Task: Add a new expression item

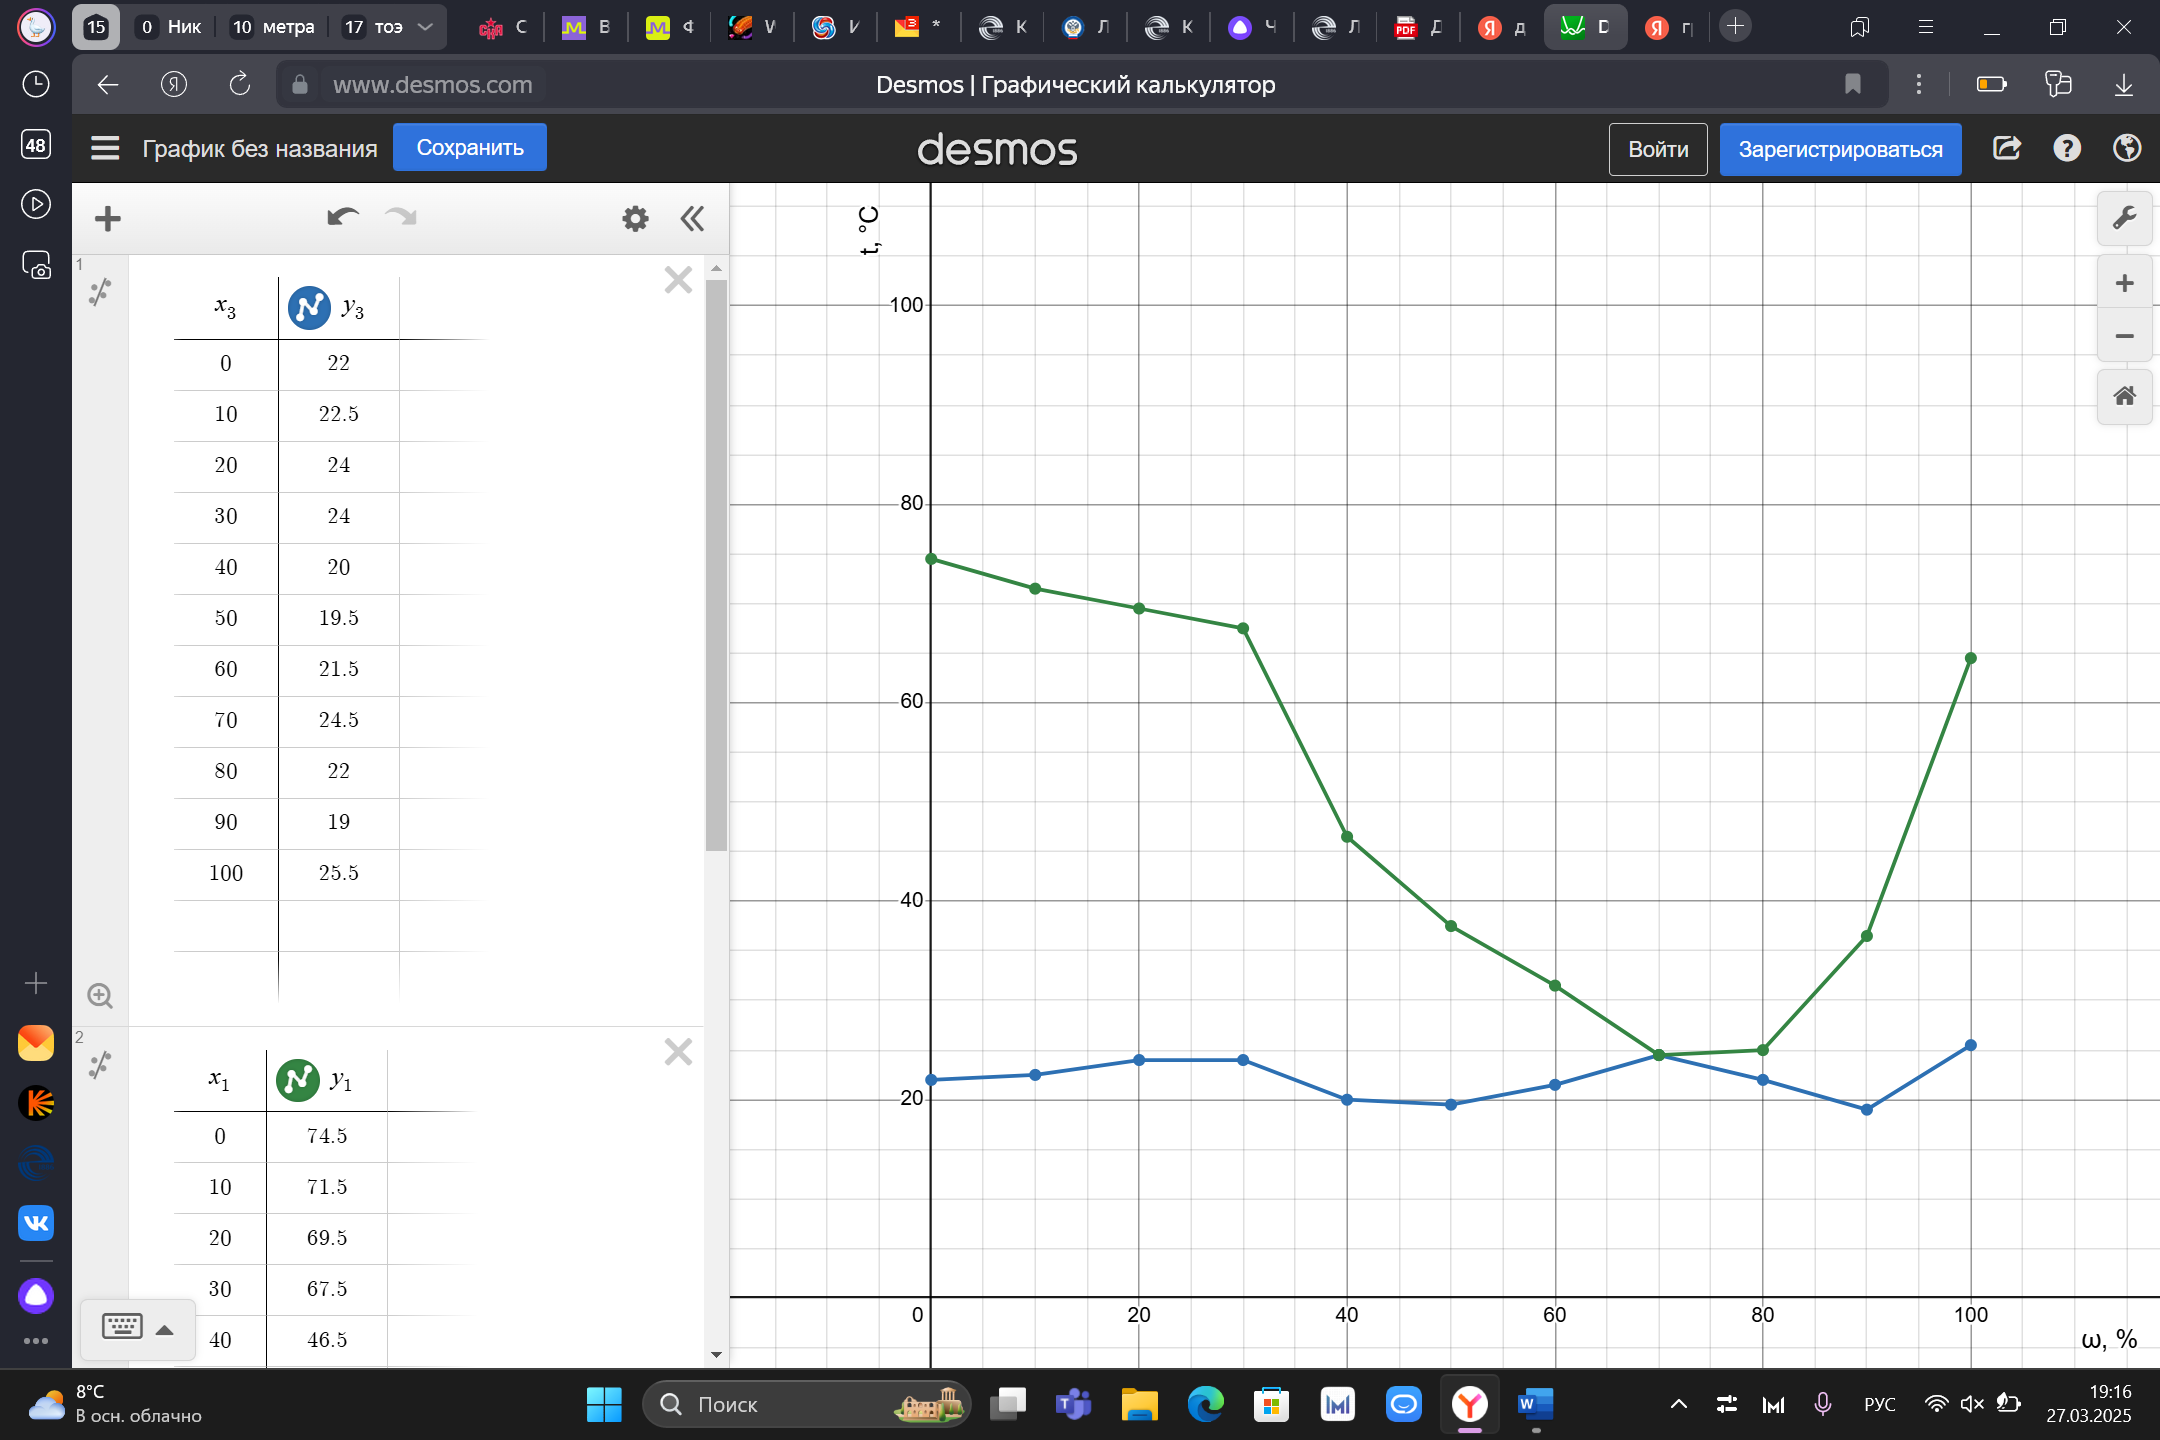Action: coord(107,218)
